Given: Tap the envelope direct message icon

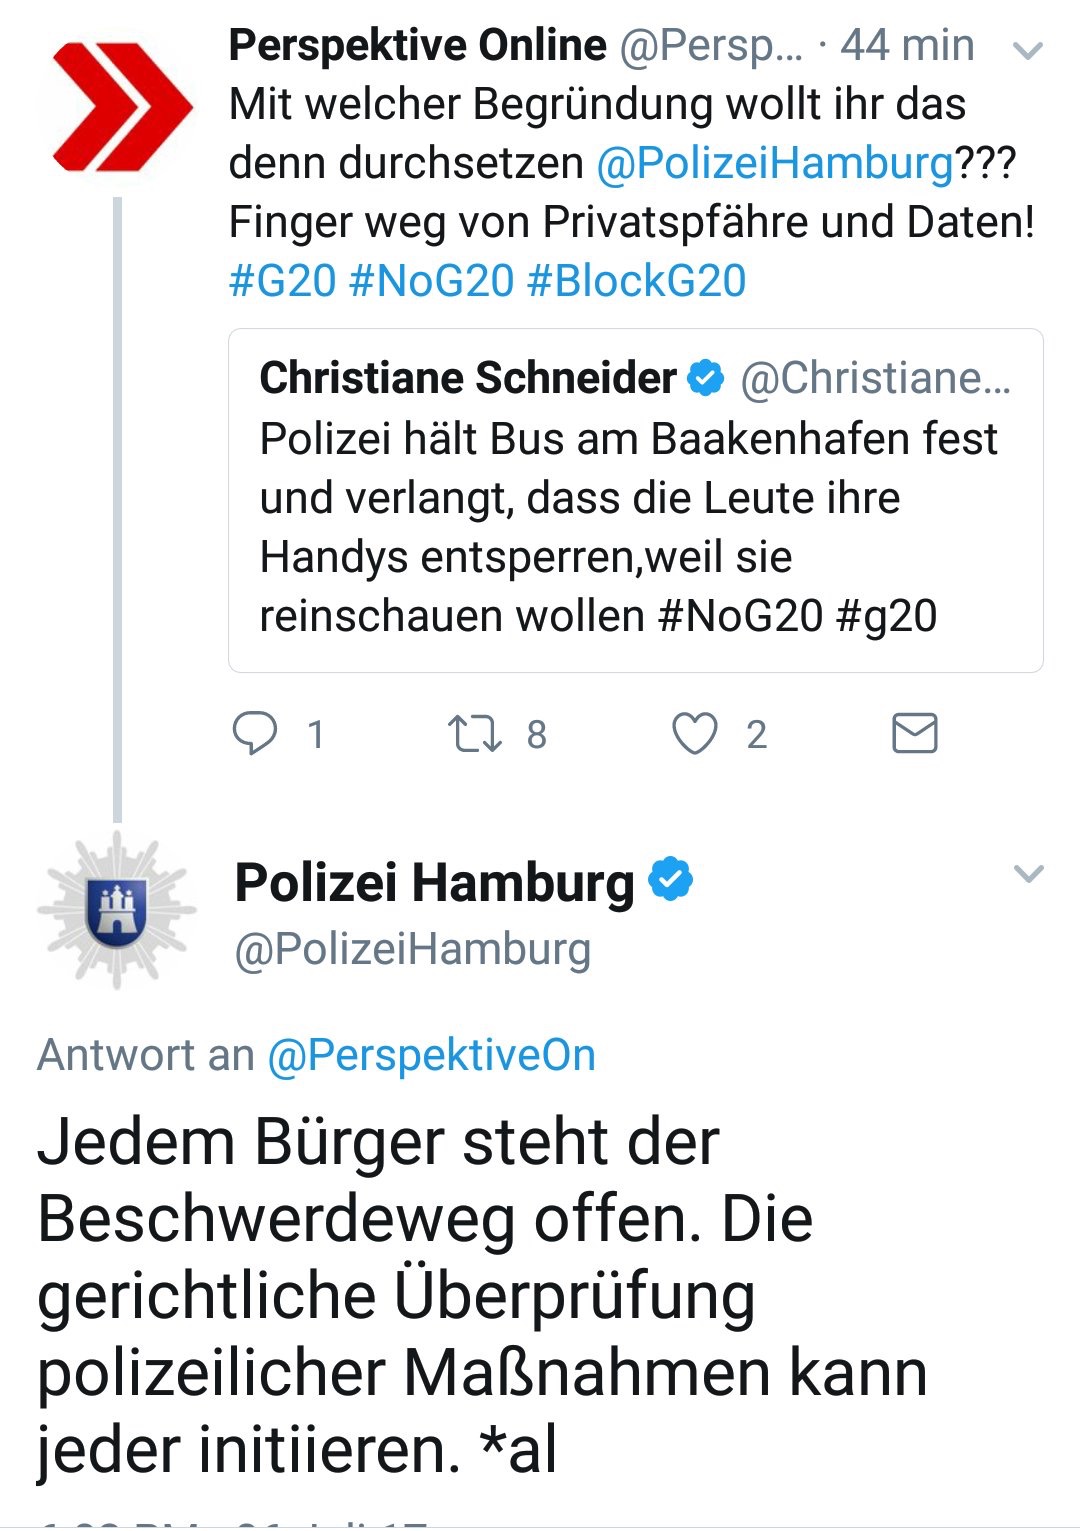Looking at the screenshot, I should click(x=914, y=734).
